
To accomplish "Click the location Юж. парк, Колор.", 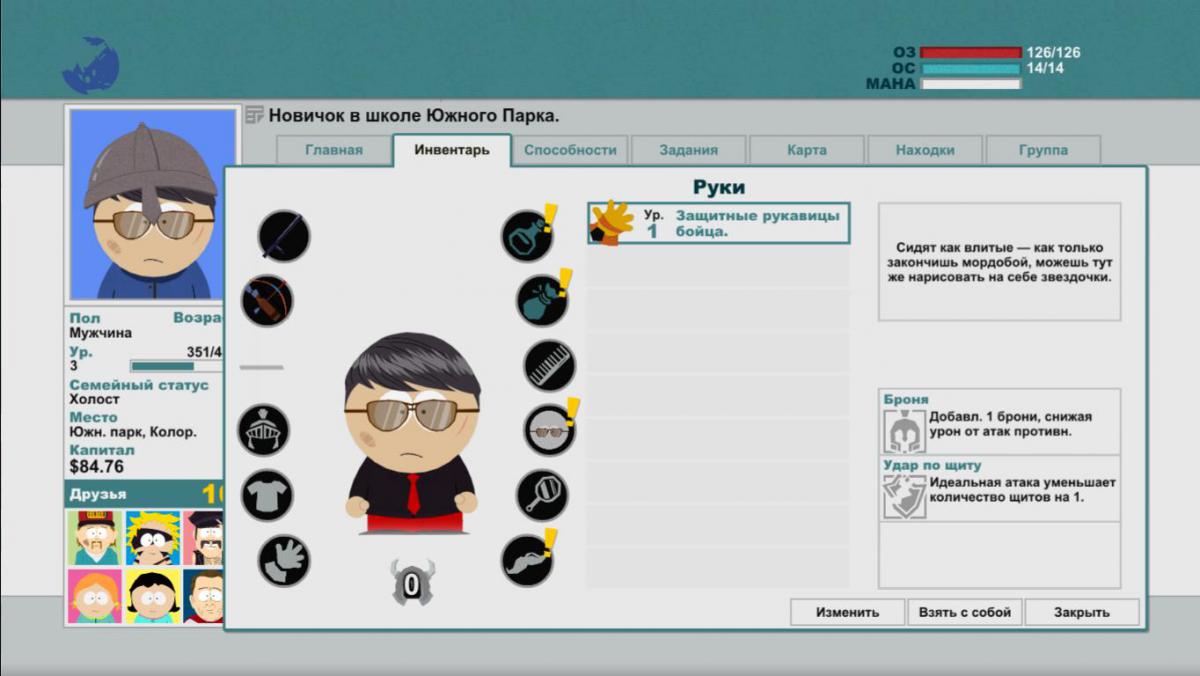I will 133,432.
